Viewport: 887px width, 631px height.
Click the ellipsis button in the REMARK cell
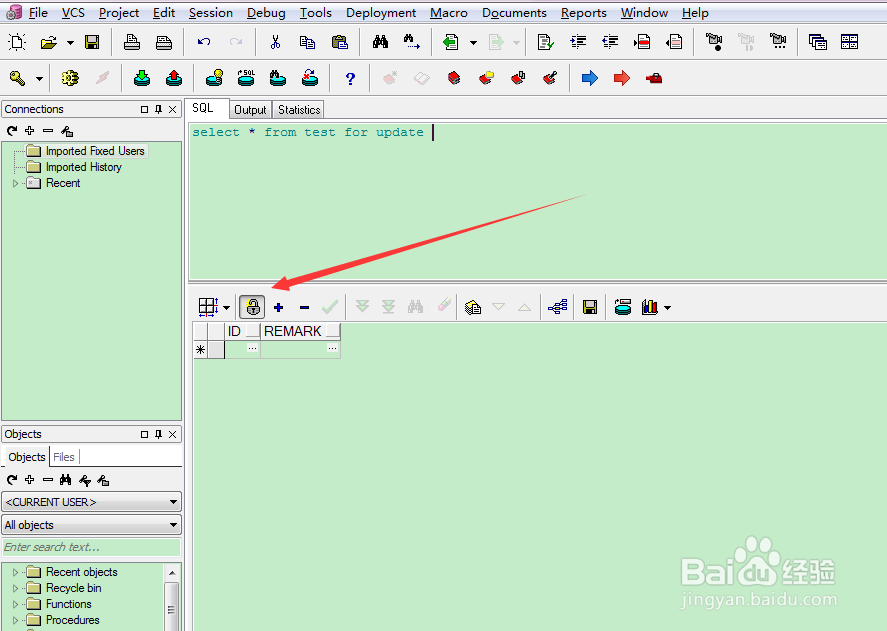(332, 348)
